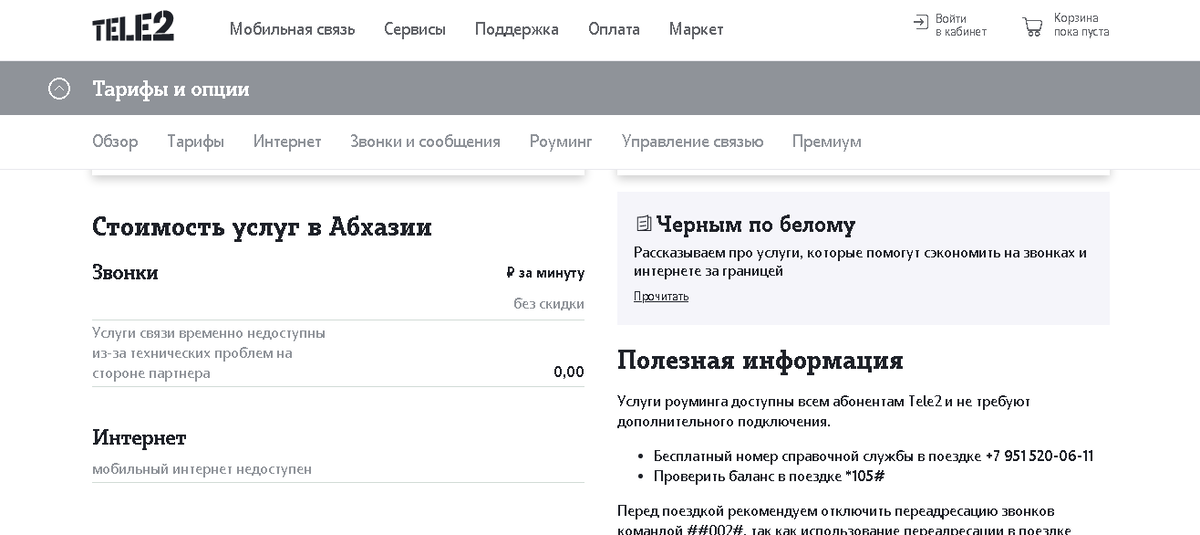
Task: Click the Тарифы и опции header title
Action: 171,89
